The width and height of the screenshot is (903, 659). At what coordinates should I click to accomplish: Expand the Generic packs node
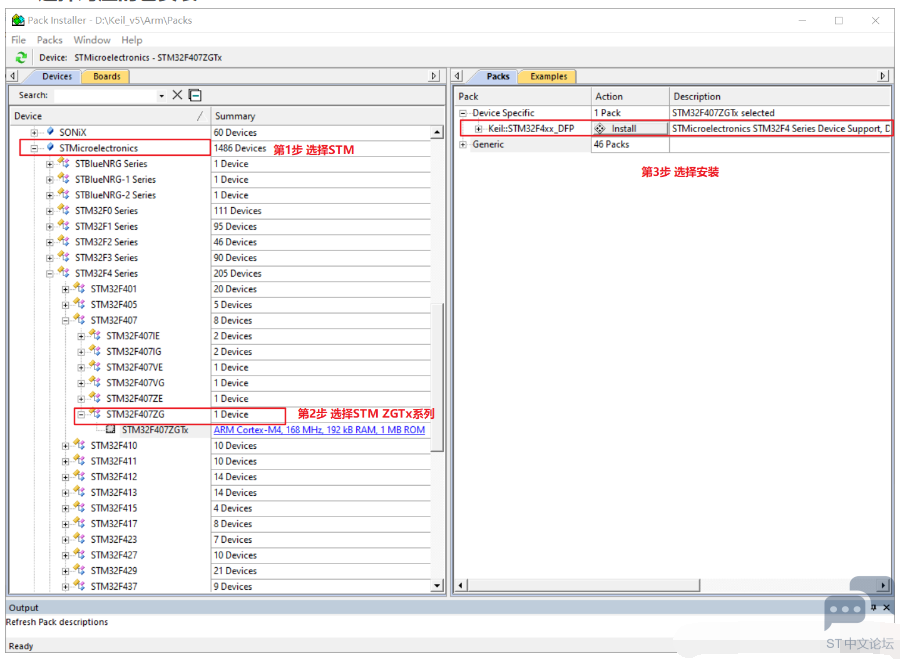point(463,145)
